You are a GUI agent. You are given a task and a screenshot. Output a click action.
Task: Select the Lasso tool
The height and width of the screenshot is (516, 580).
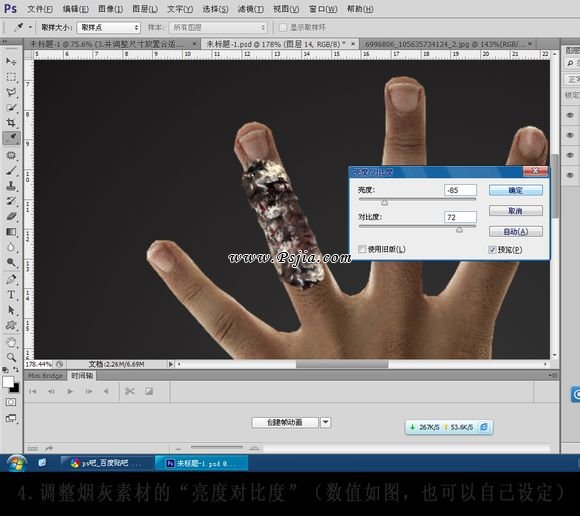[11, 92]
